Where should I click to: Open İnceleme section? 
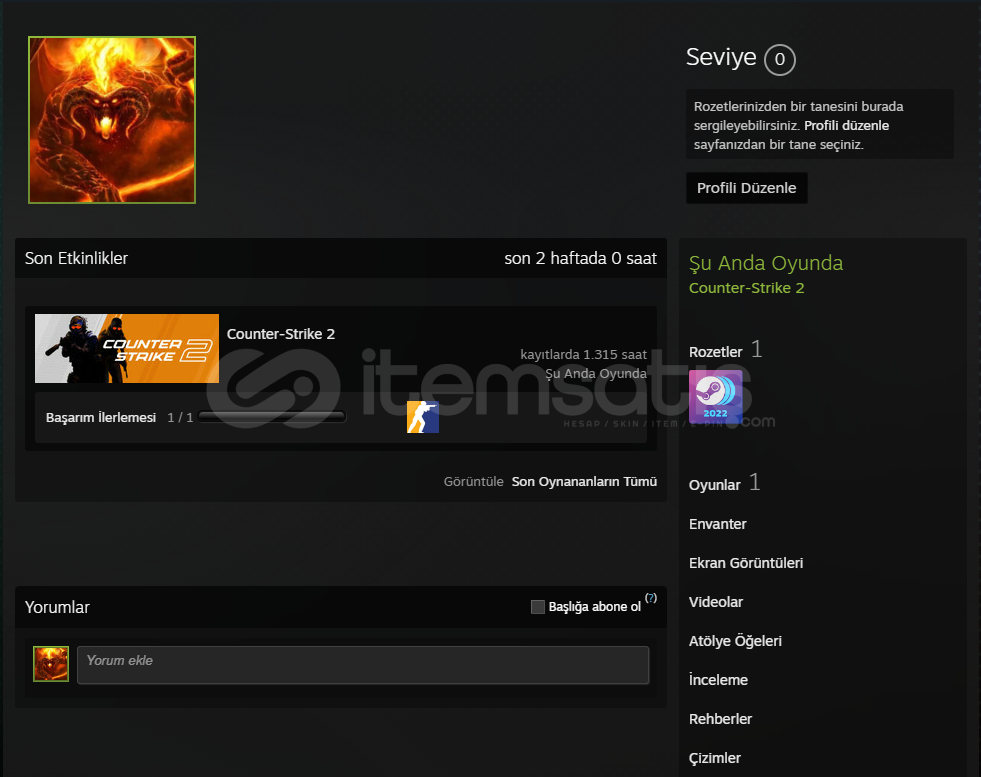pyautogui.click(x=718, y=680)
